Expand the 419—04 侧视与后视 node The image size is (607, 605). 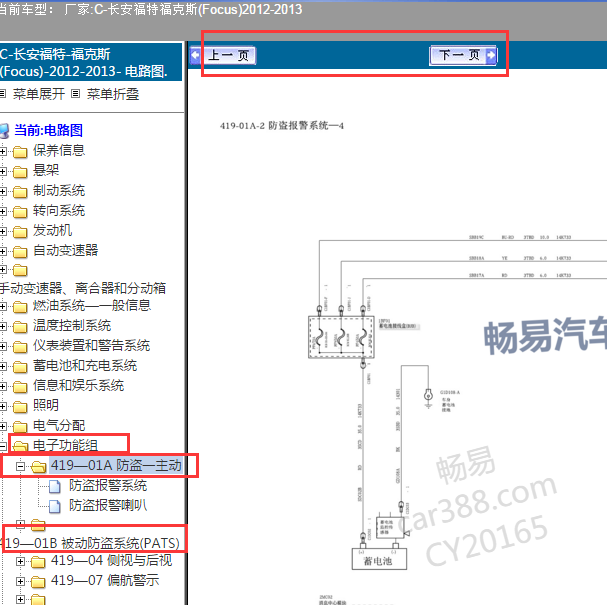(x=21, y=561)
